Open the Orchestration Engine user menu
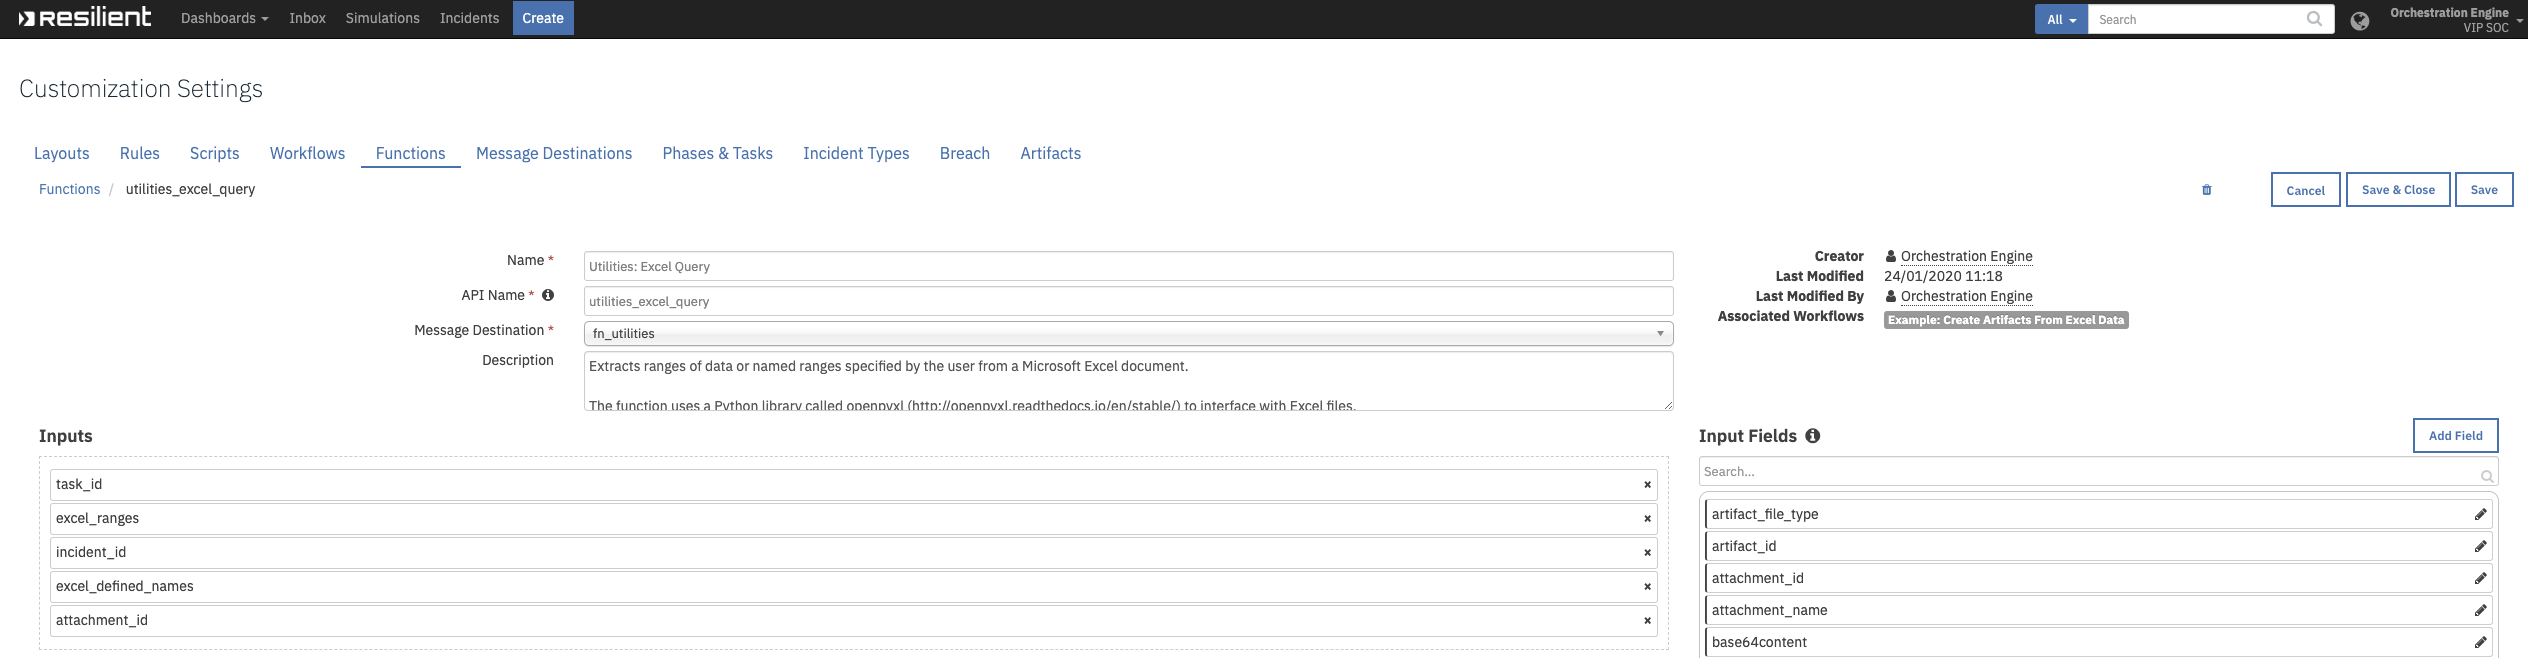Viewport: 2528px width, 658px height. 2456,20
